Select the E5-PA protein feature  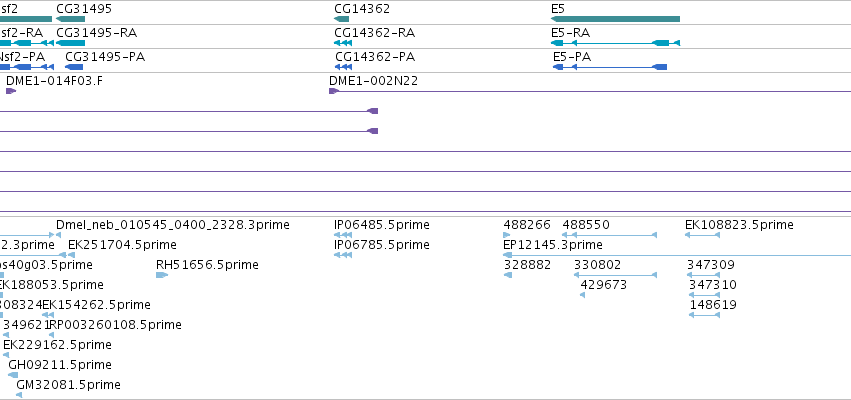click(609, 67)
